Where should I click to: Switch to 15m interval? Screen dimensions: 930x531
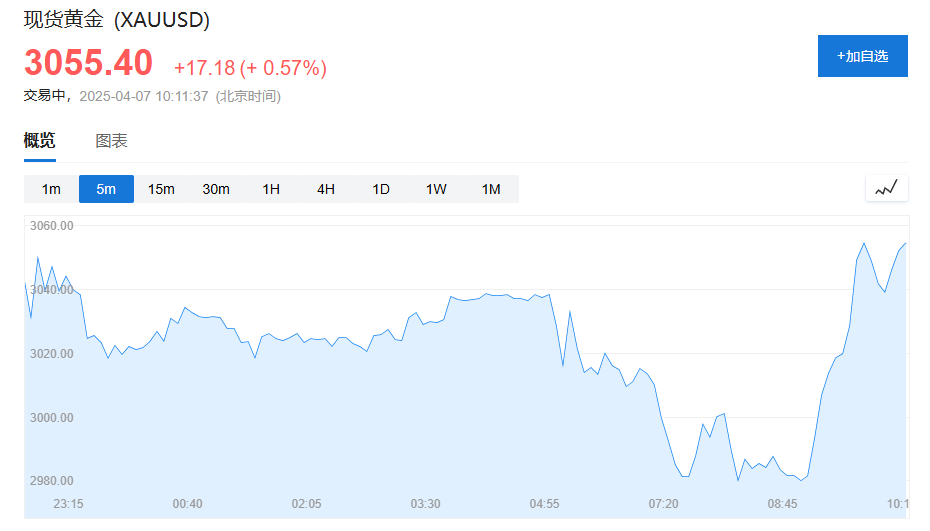tap(161, 189)
